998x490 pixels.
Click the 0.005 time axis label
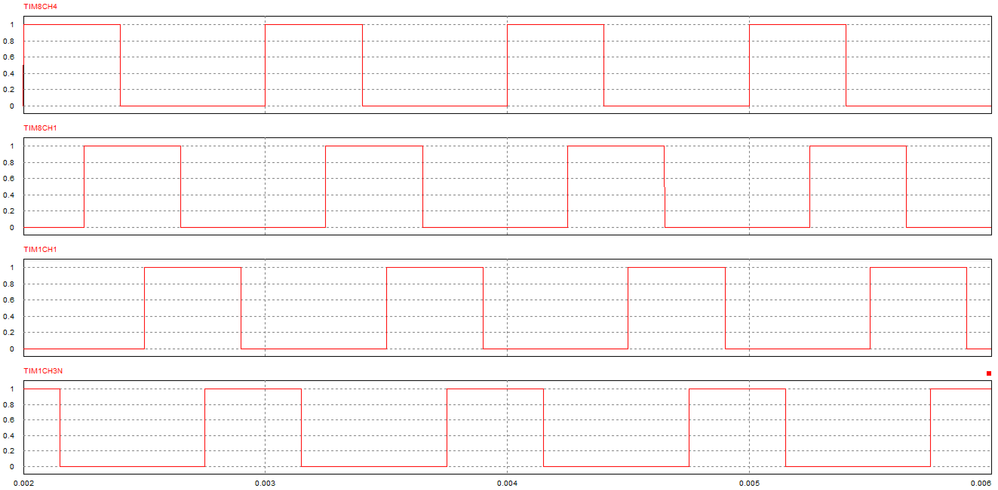[x=749, y=484]
